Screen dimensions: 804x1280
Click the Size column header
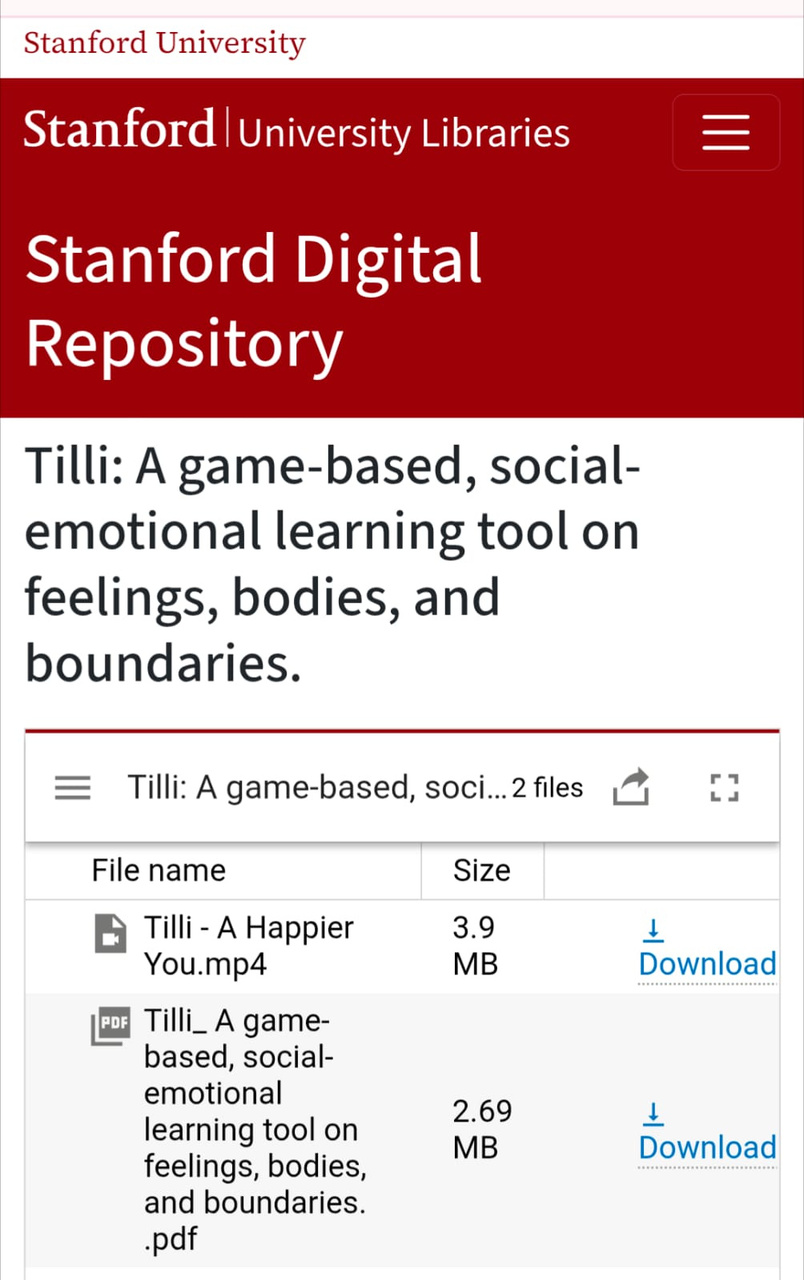point(481,870)
